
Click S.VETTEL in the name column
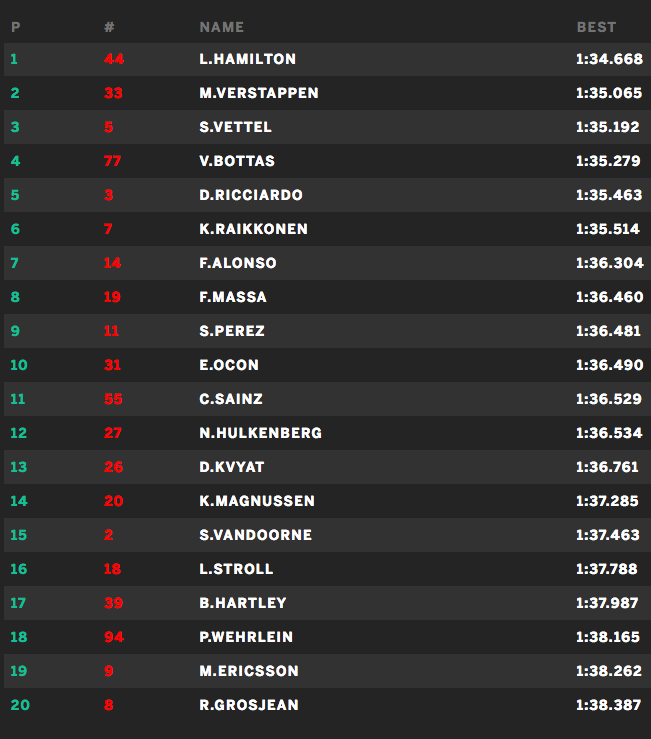click(235, 127)
